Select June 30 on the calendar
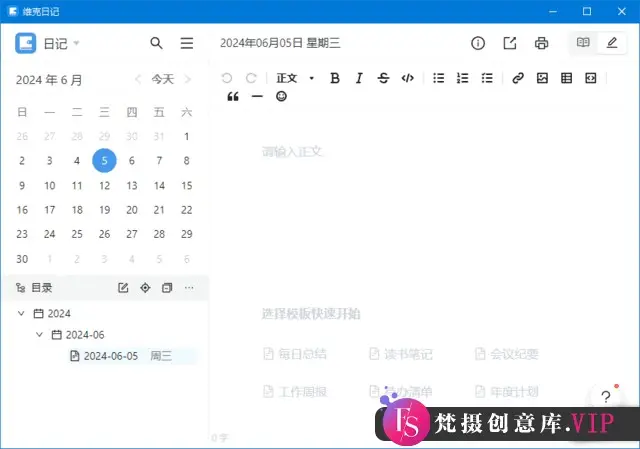This screenshot has width=640, height=449. point(22,259)
